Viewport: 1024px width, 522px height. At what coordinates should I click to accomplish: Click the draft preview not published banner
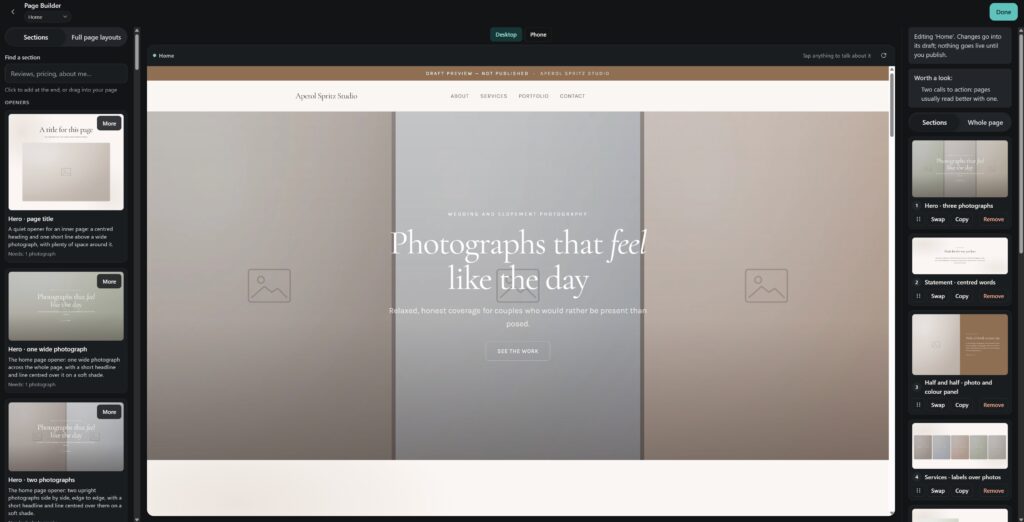518,73
